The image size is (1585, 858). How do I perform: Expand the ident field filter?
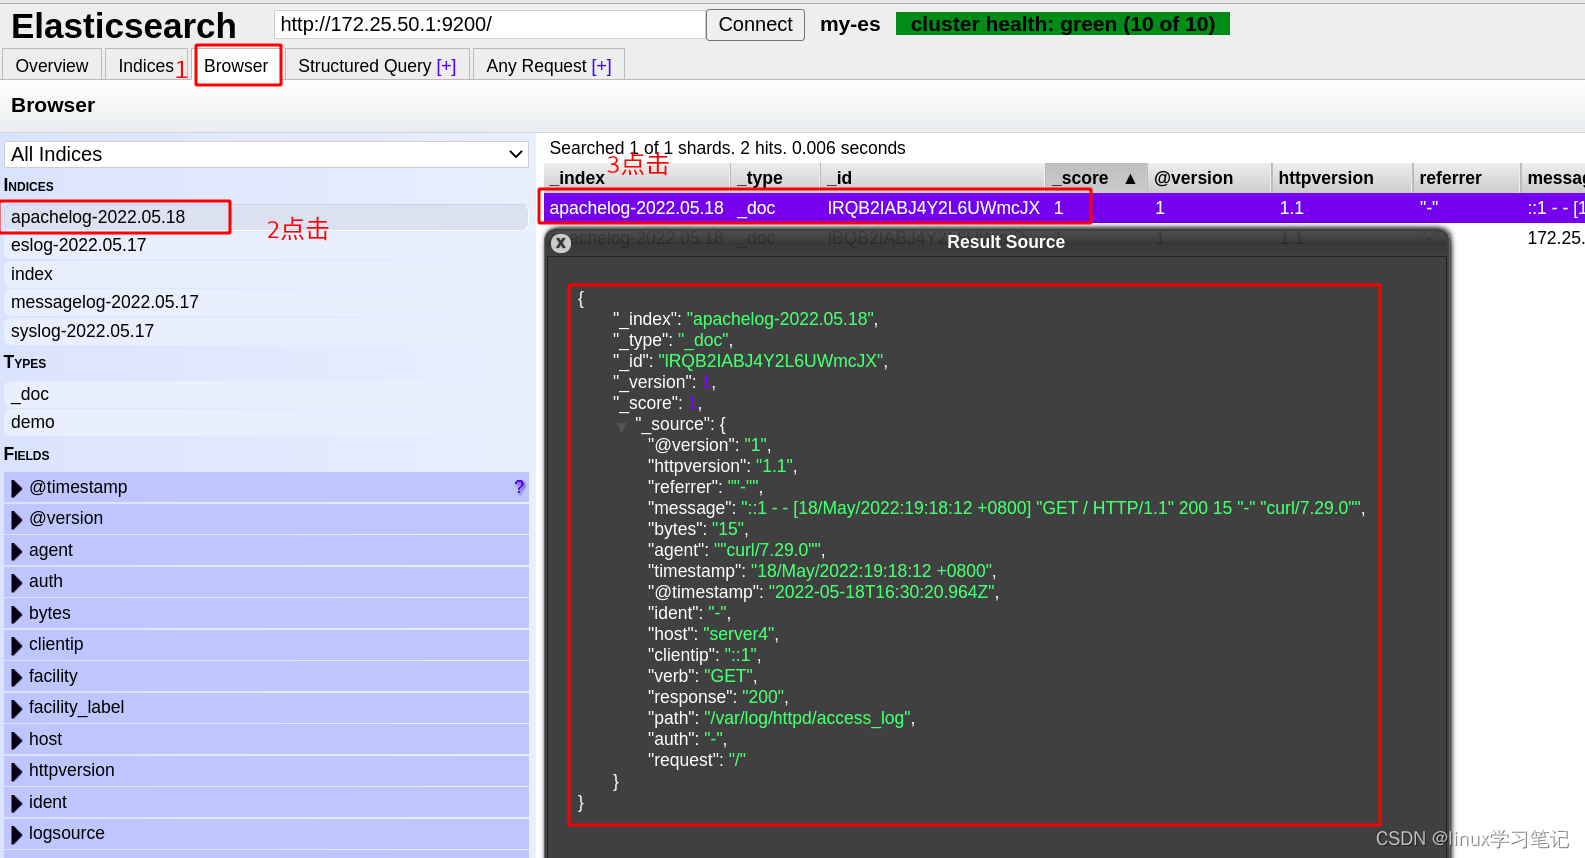click(x=17, y=803)
